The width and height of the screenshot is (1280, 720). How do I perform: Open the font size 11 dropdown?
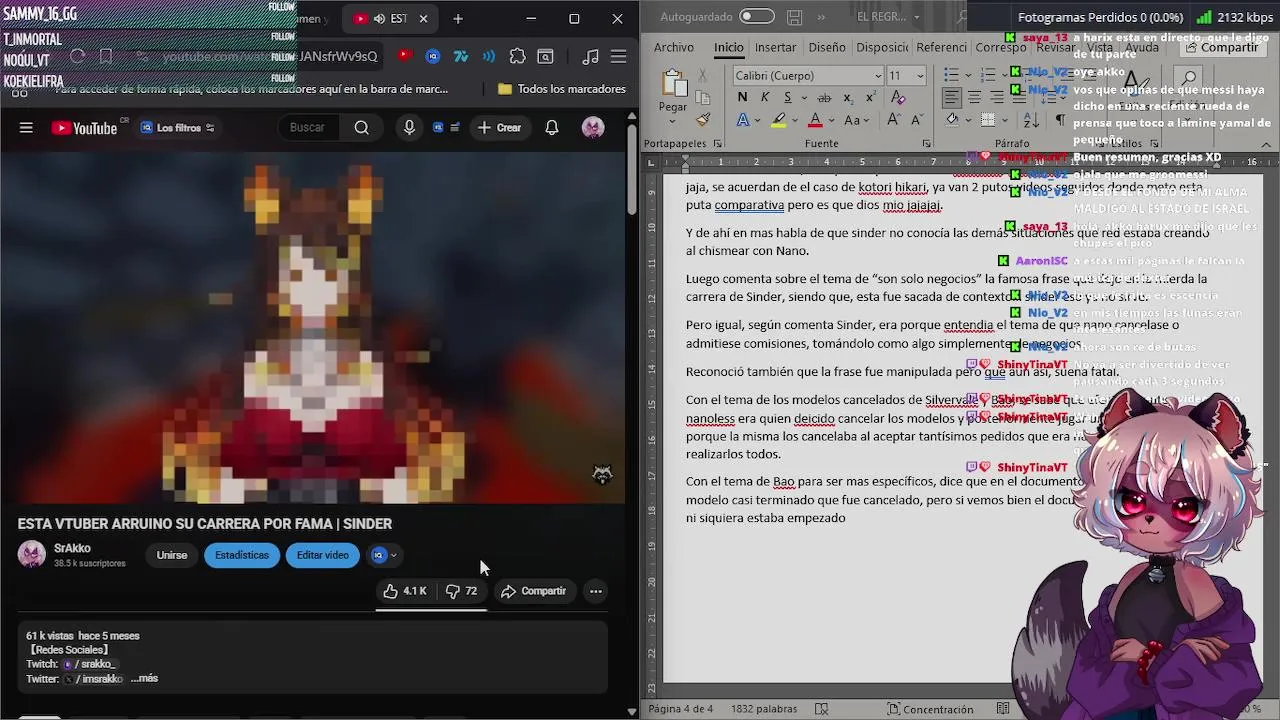[x=920, y=76]
